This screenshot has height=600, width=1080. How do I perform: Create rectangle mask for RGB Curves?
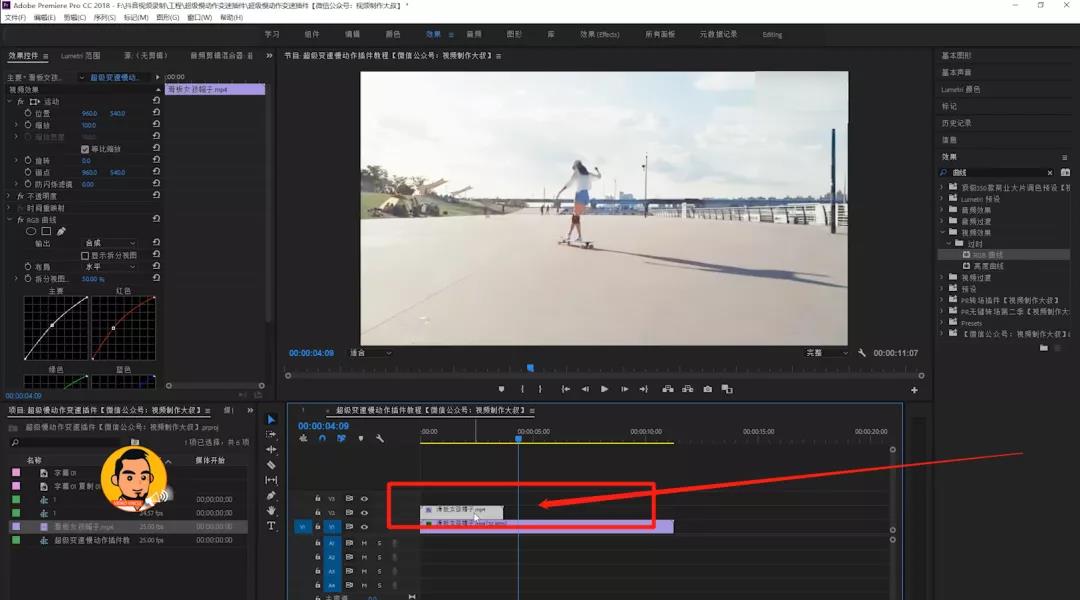[46, 231]
